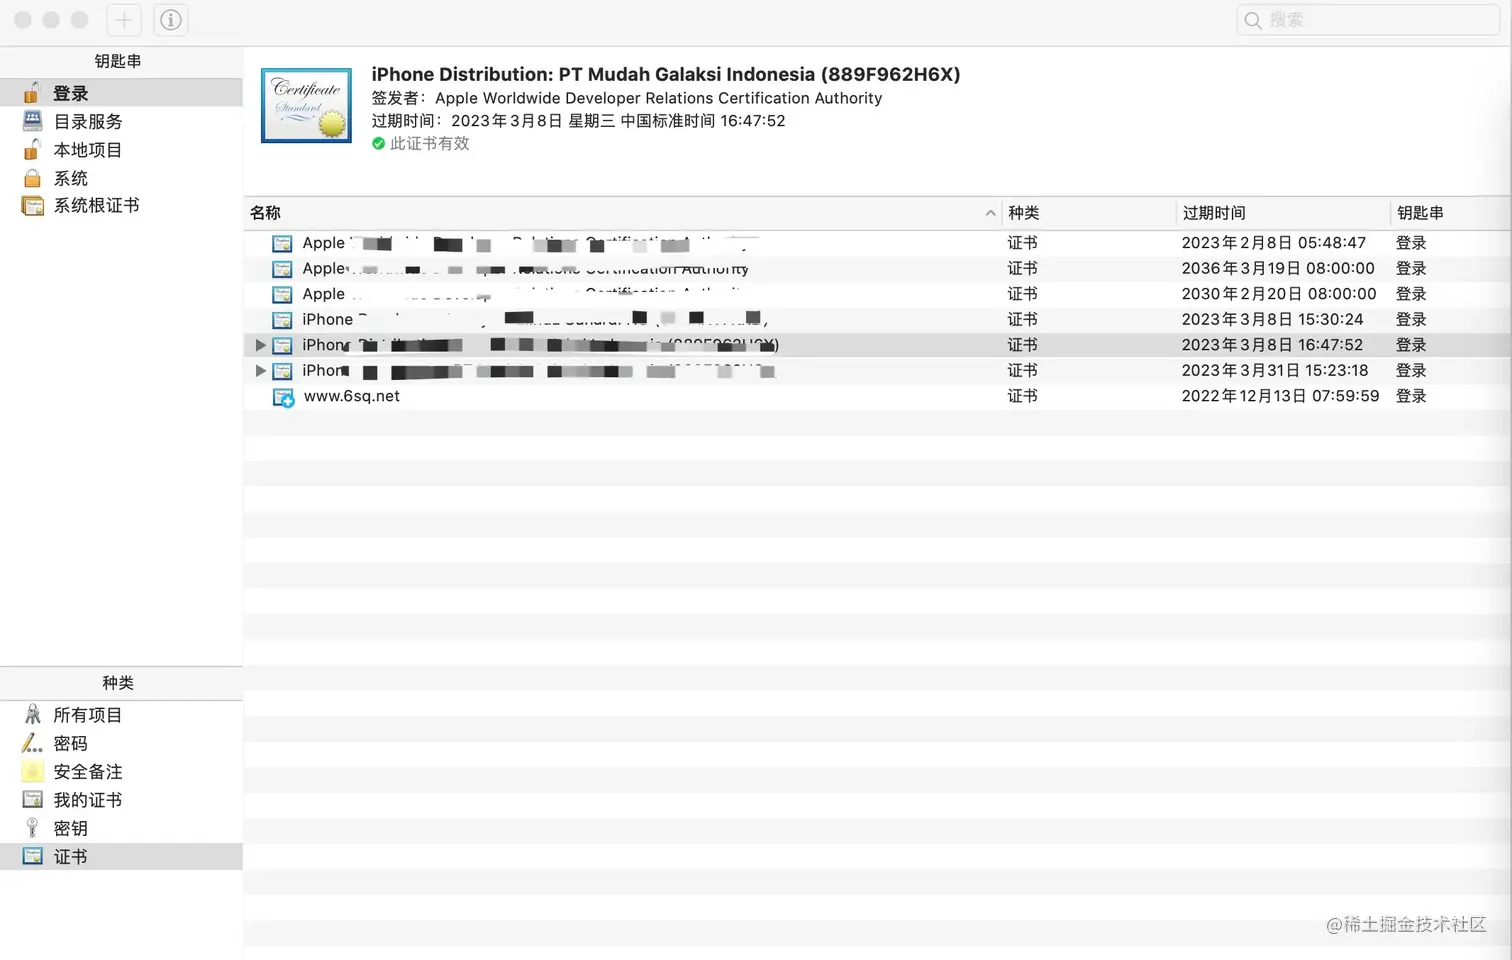The image size is (1512, 960).
Task: Show 证书 category
Action: (x=121, y=856)
